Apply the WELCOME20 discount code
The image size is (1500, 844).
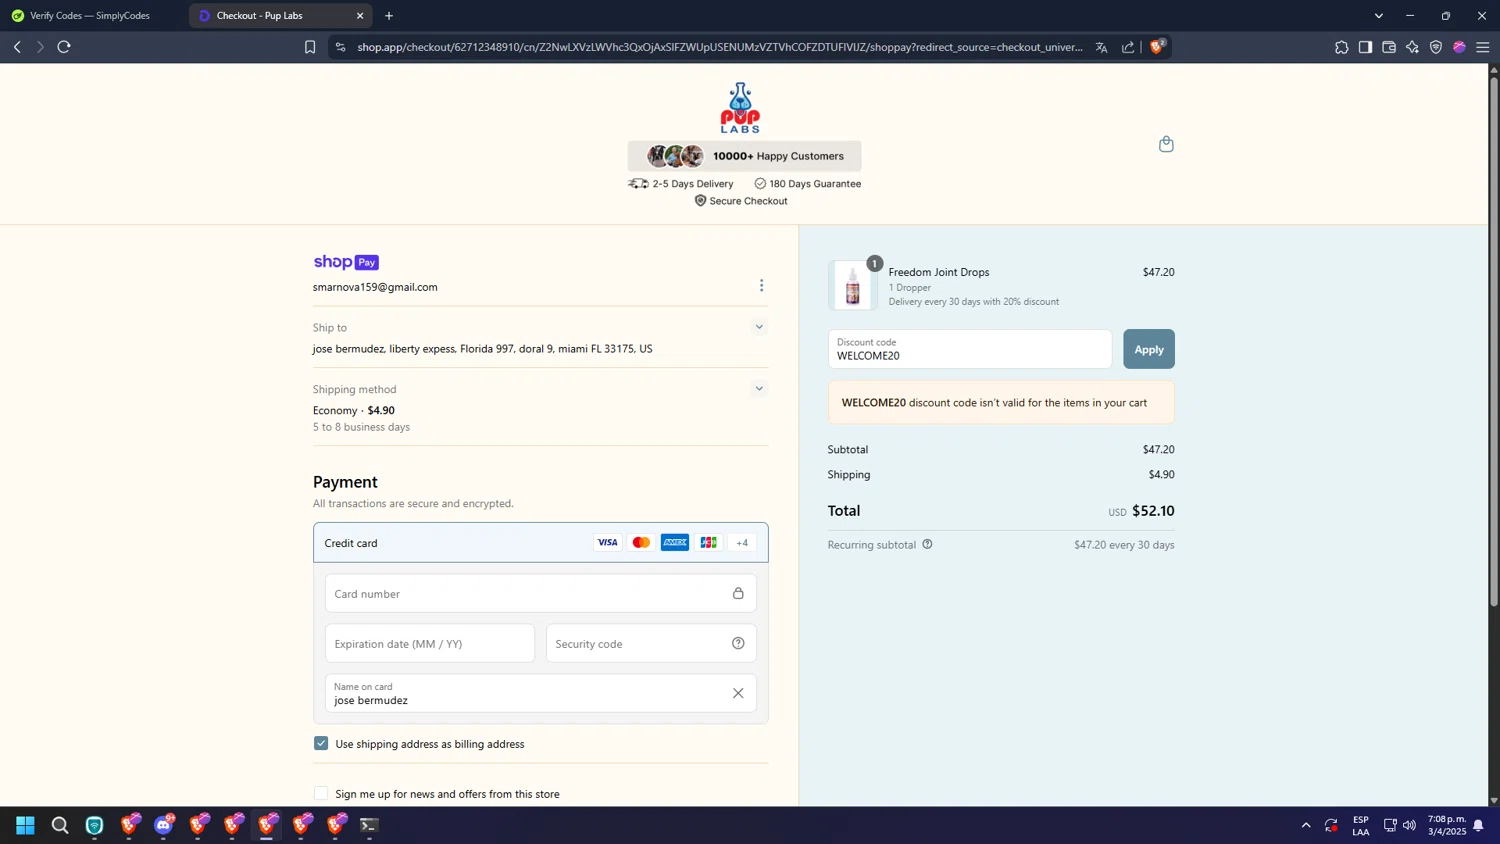click(1148, 349)
